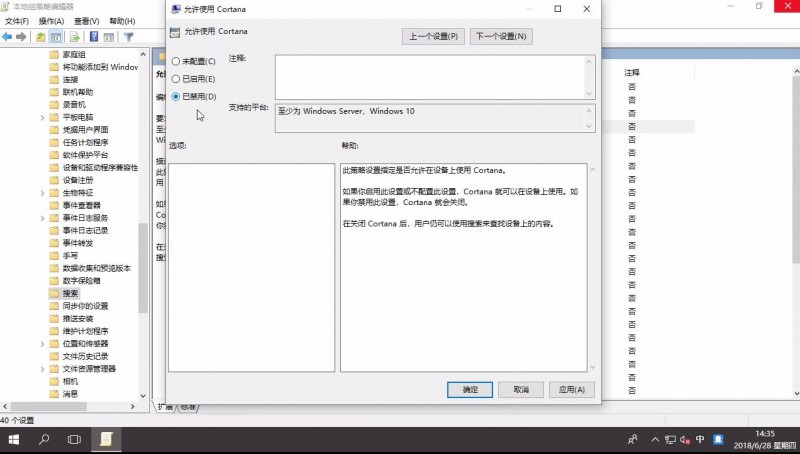Screen dimensions: 800x454
Task: Open the 操作(A) menu
Action: [52, 21]
